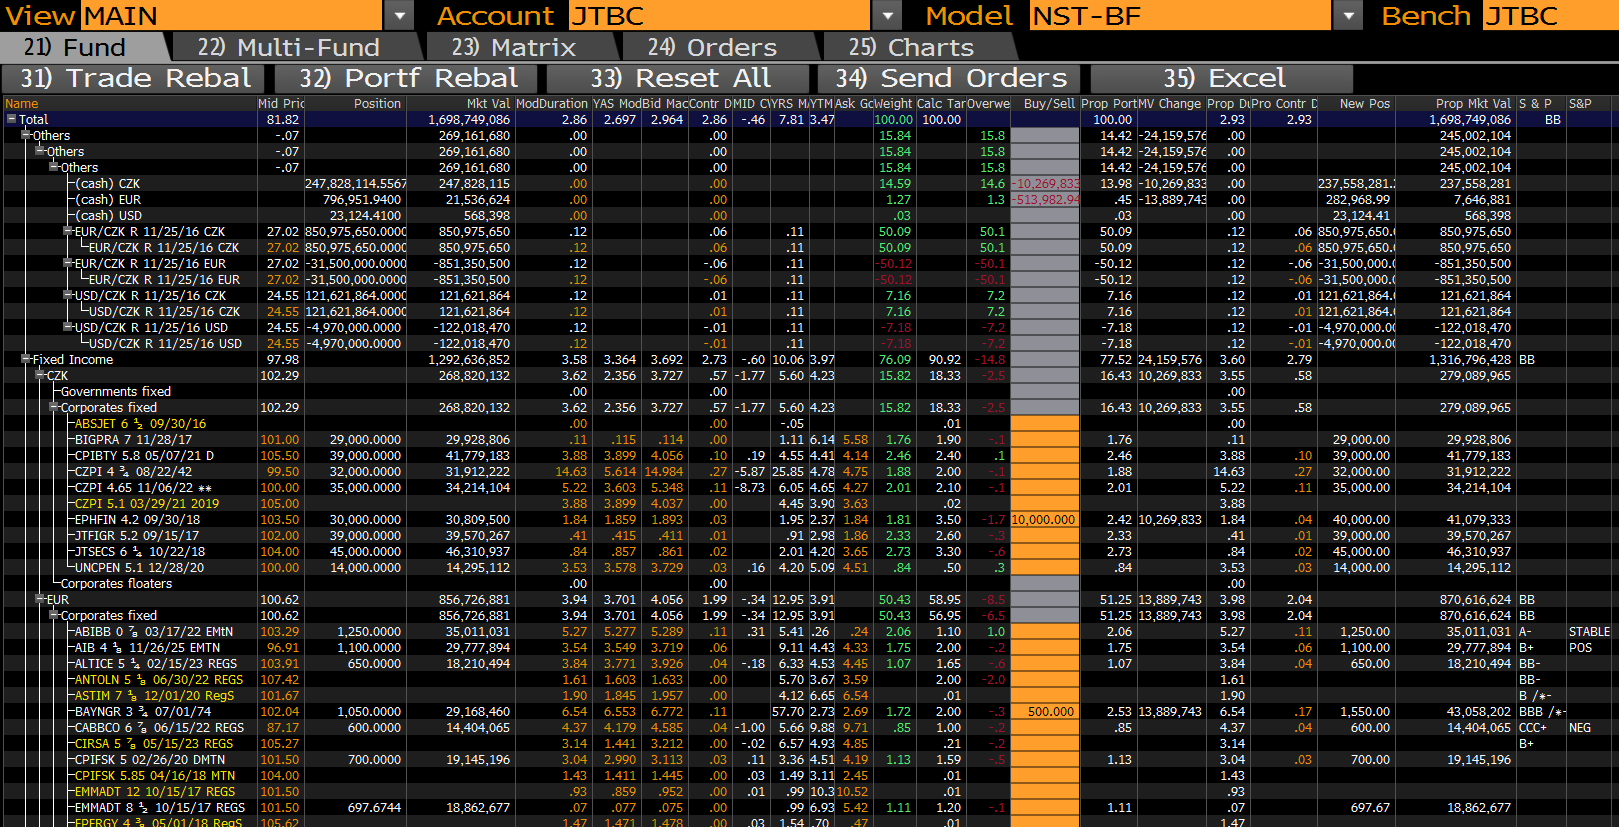Export using the 35) Excel button

1222,78
